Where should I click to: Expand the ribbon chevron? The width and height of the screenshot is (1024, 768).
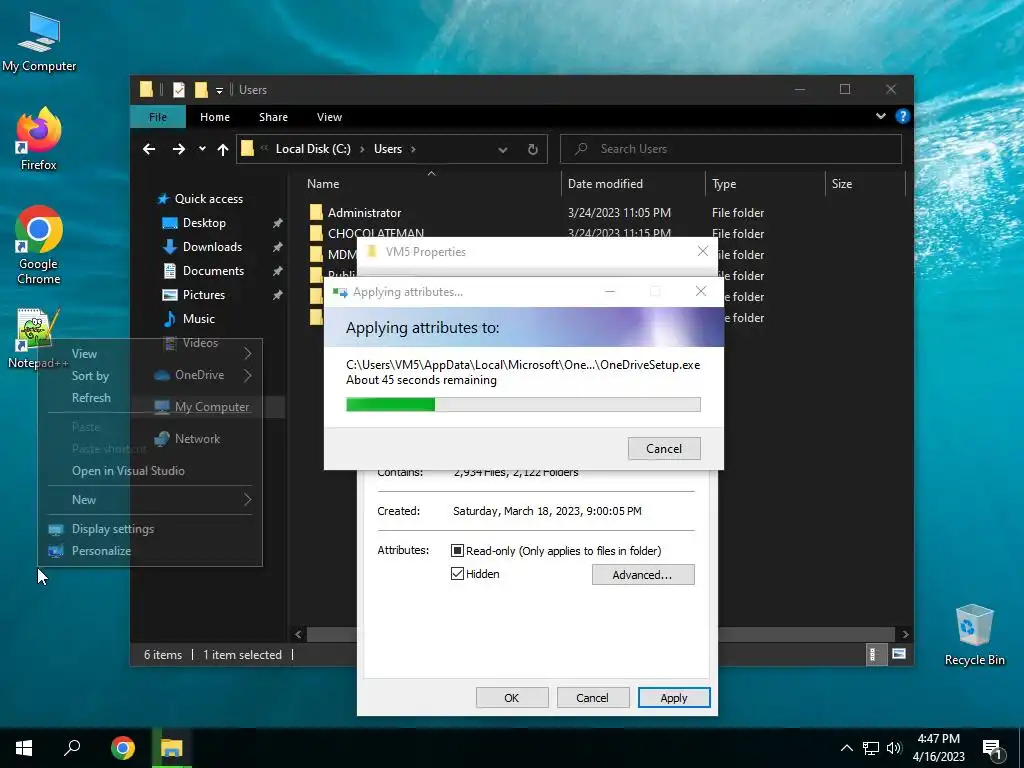coord(881,116)
